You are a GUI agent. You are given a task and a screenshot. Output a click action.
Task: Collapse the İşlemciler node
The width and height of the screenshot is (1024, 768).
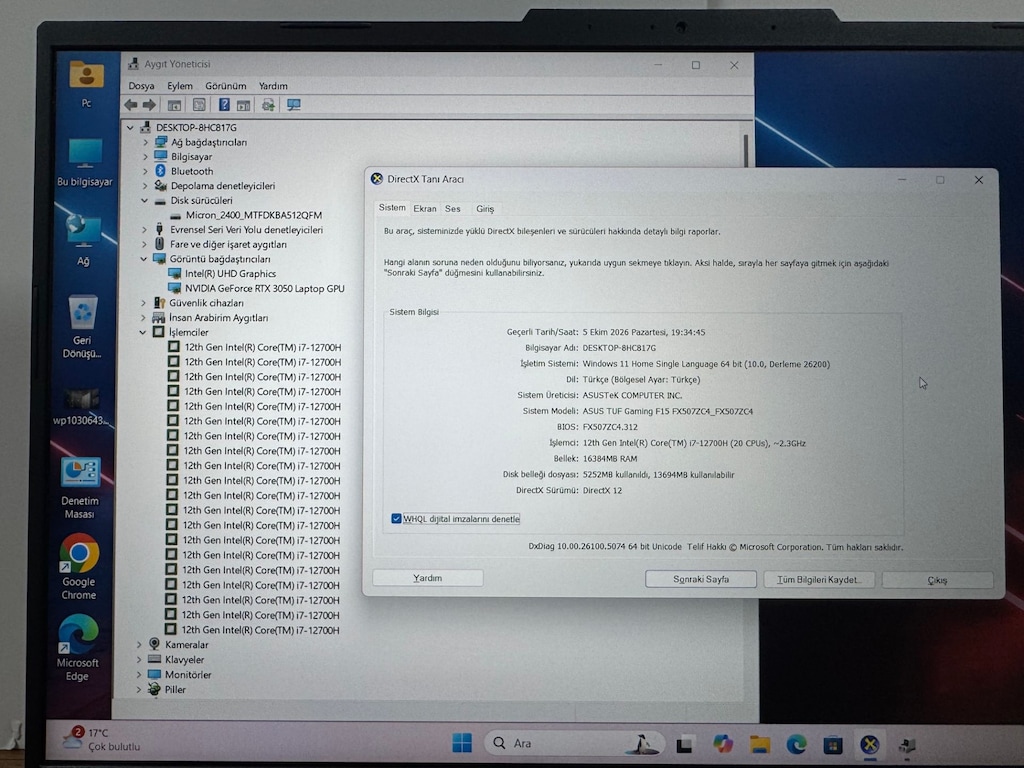[142, 332]
